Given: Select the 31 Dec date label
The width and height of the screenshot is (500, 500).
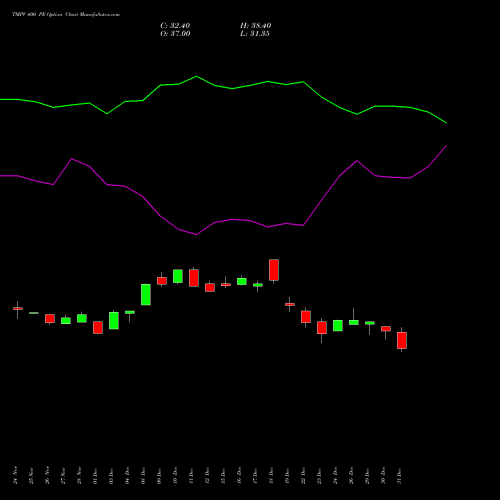Looking at the screenshot, I should point(399,475).
